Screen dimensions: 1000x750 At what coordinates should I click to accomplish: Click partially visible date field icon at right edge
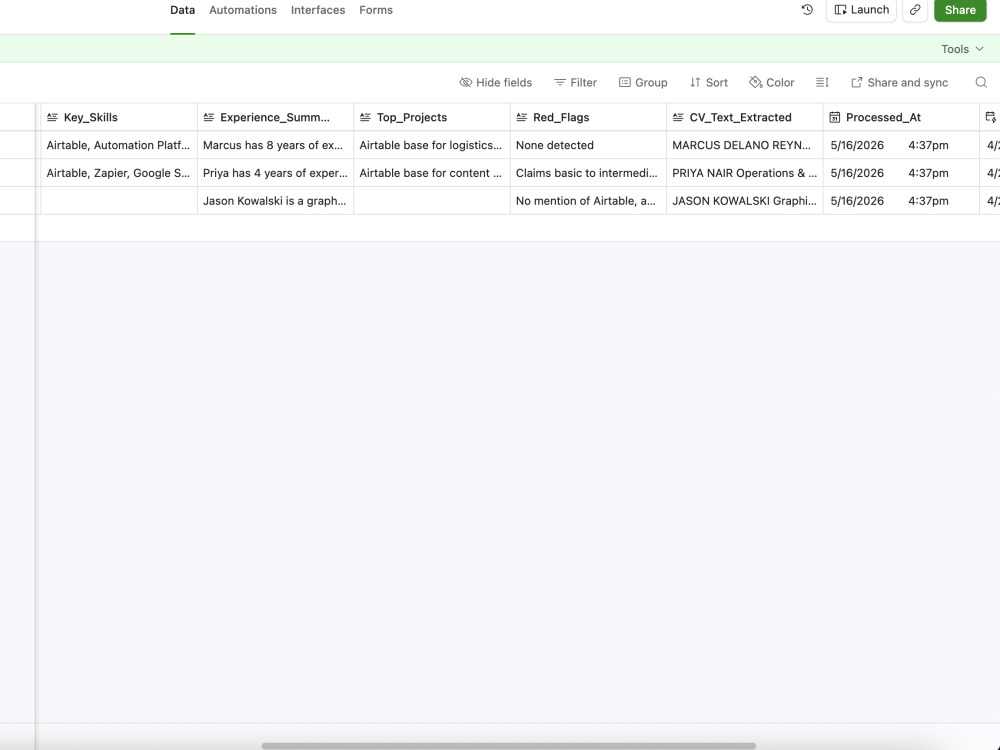coord(990,117)
